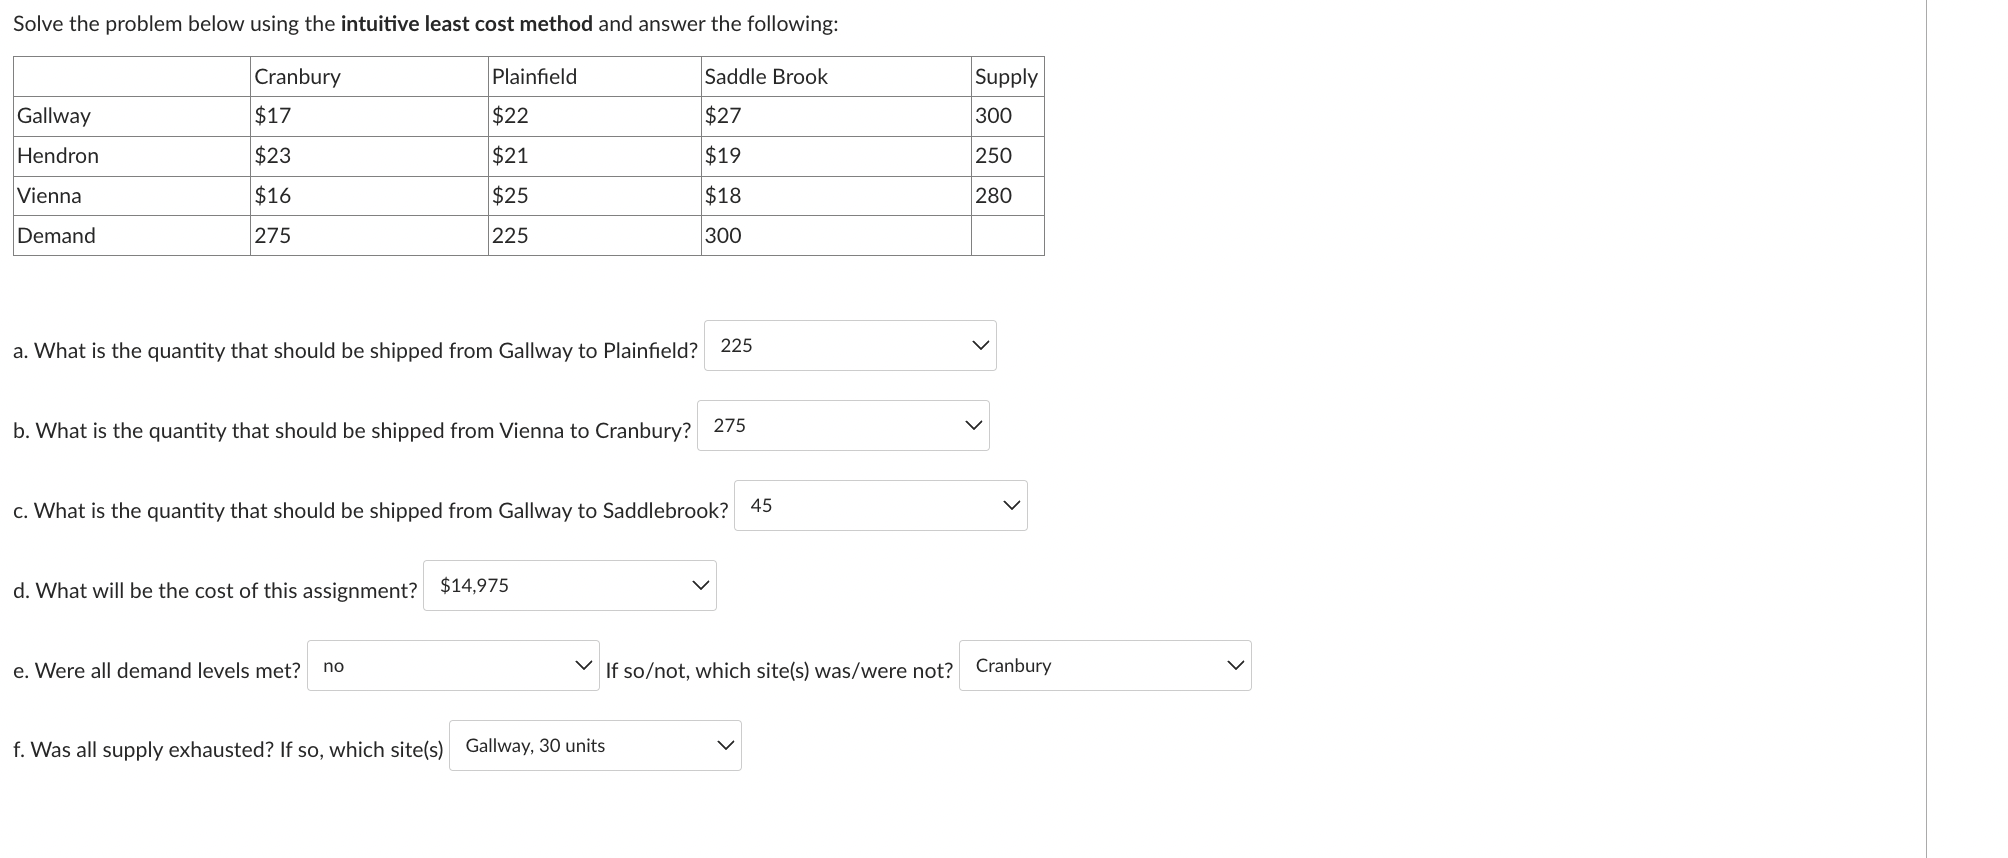Open the cost dropdown showing "$14,975"
Image resolution: width=2008 pixels, height=858 pixels.
[x=570, y=585]
